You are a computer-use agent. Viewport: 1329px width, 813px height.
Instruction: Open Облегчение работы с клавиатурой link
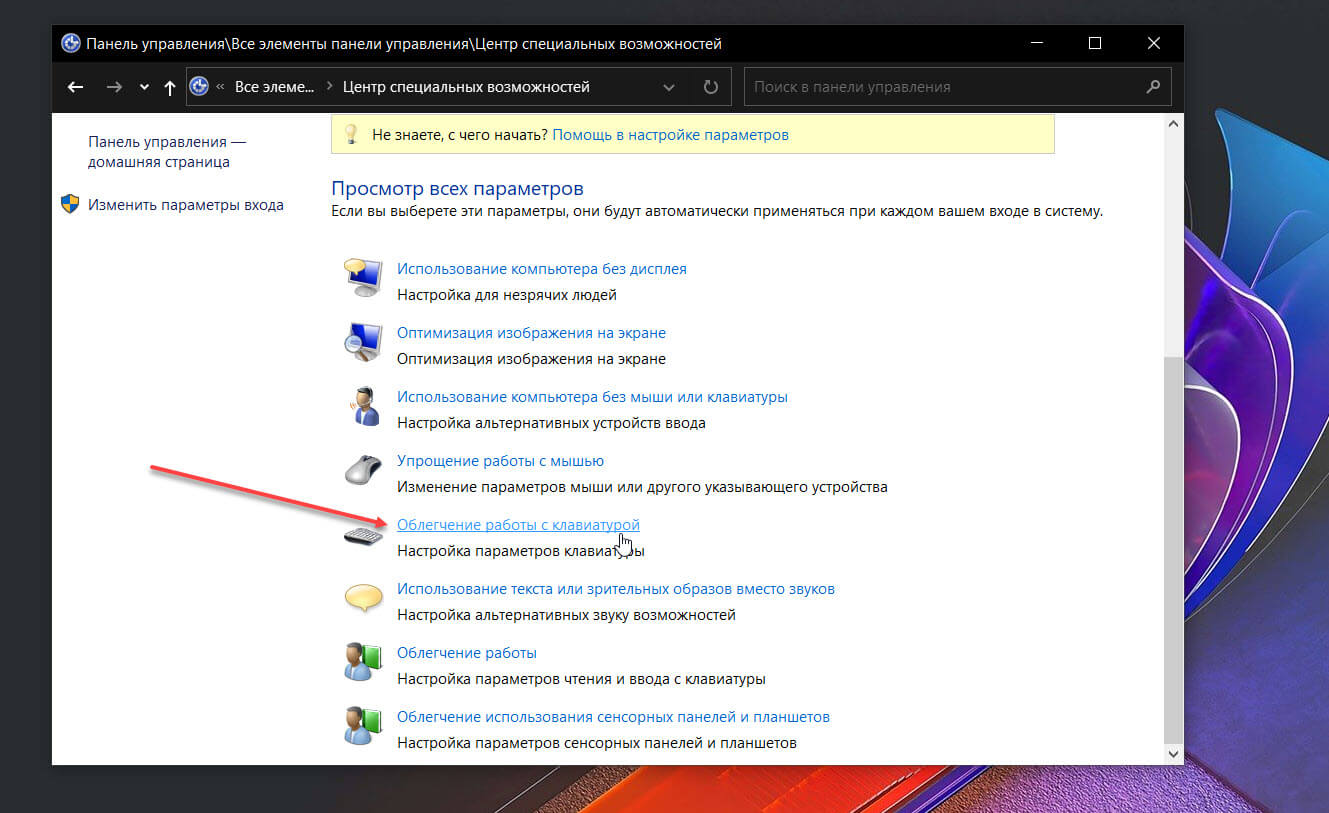(x=518, y=525)
